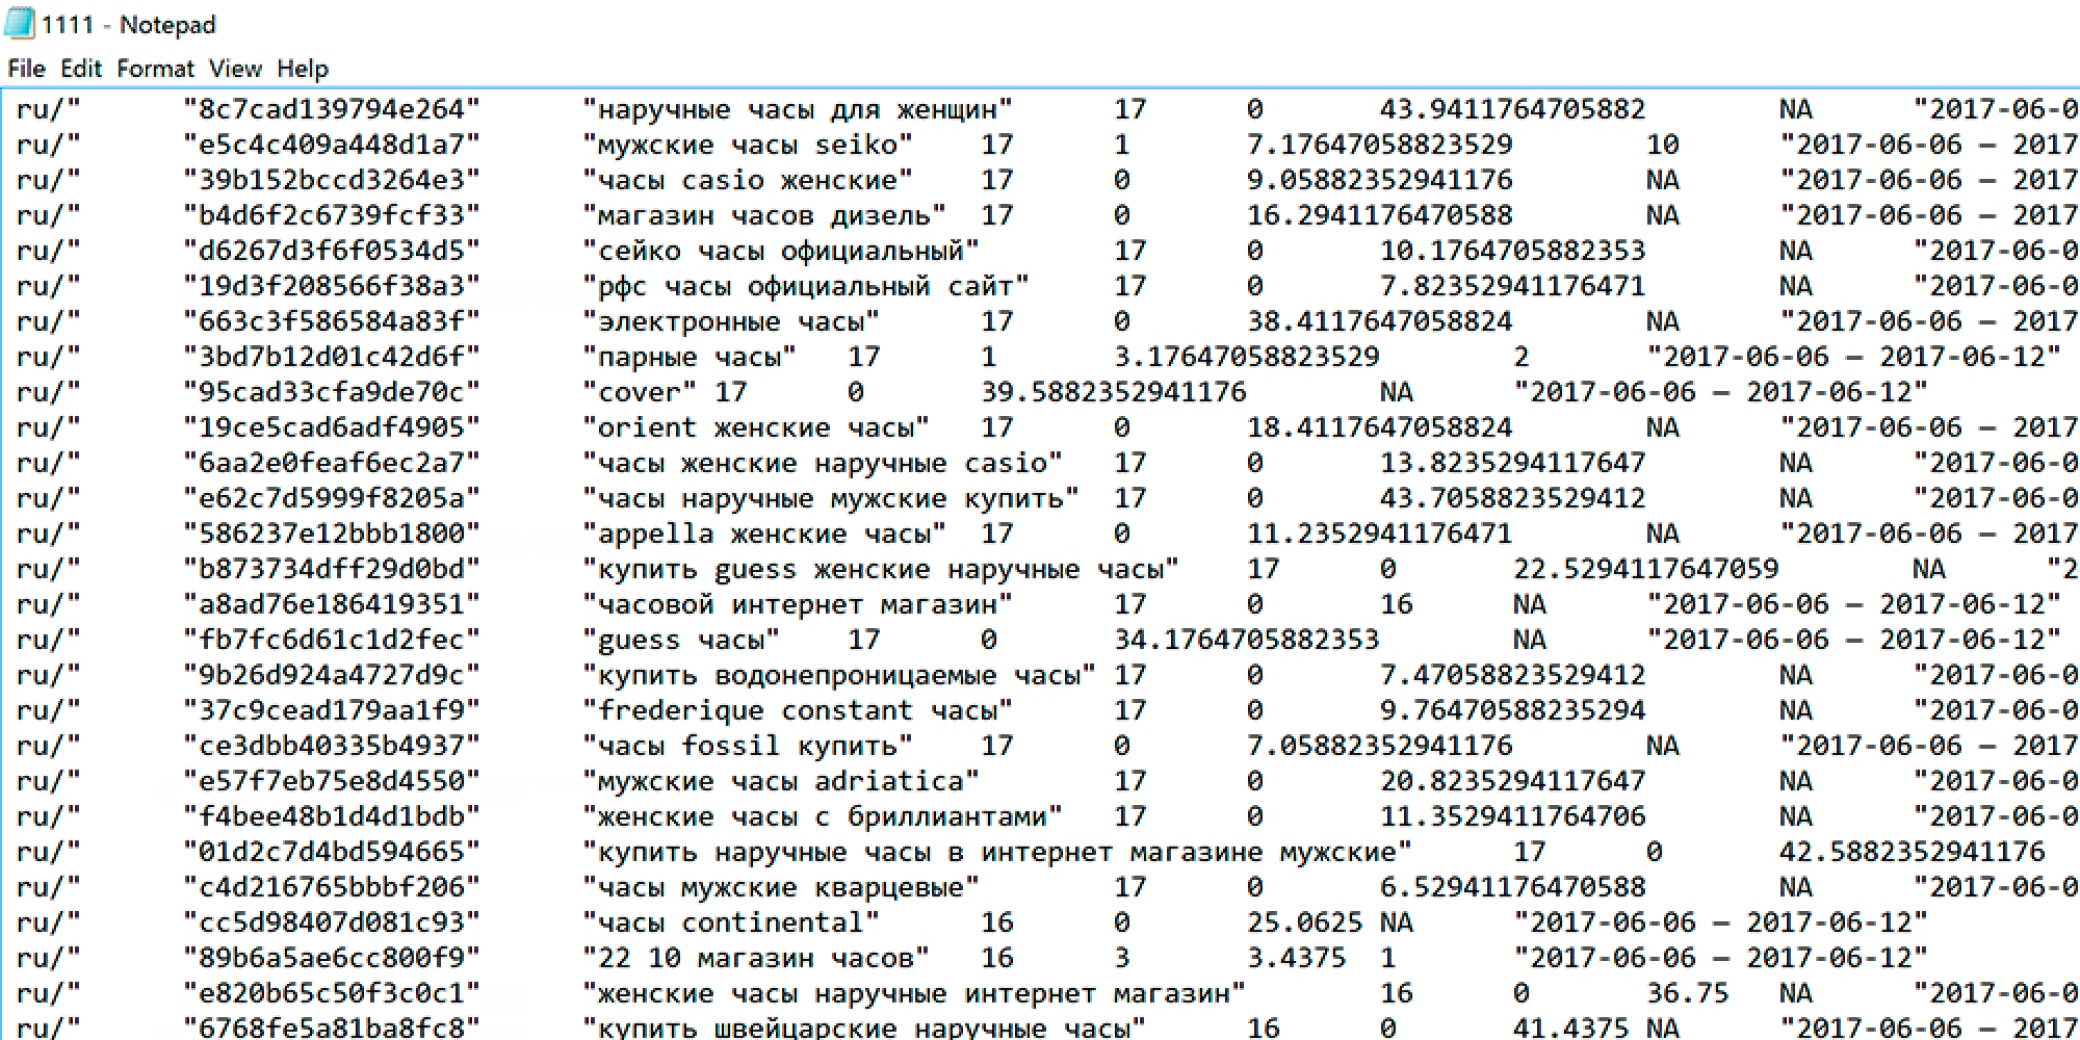Click the value 3.17647058823529
This screenshot has width=2080, height=1040.
tap(1247, 356)
